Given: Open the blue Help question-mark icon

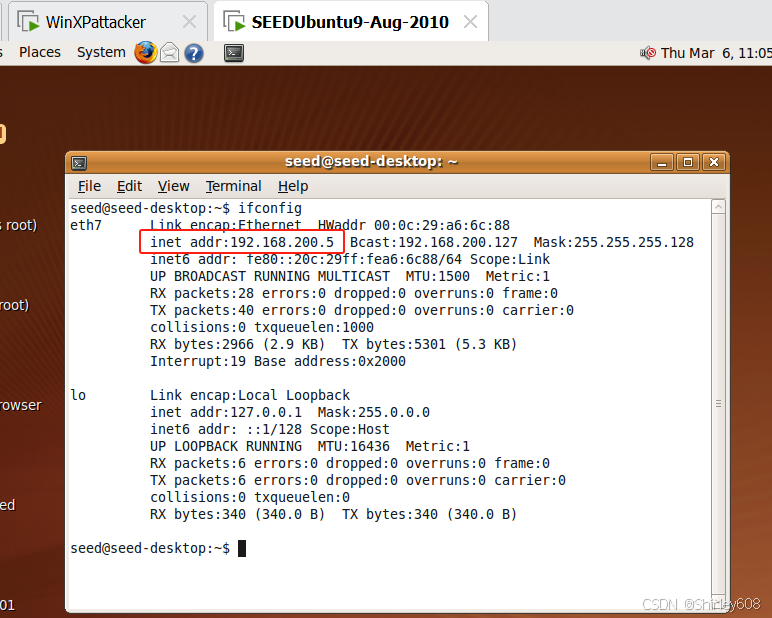Looking at the screenshot, I should pyautogui.click(x=193, y=53).
